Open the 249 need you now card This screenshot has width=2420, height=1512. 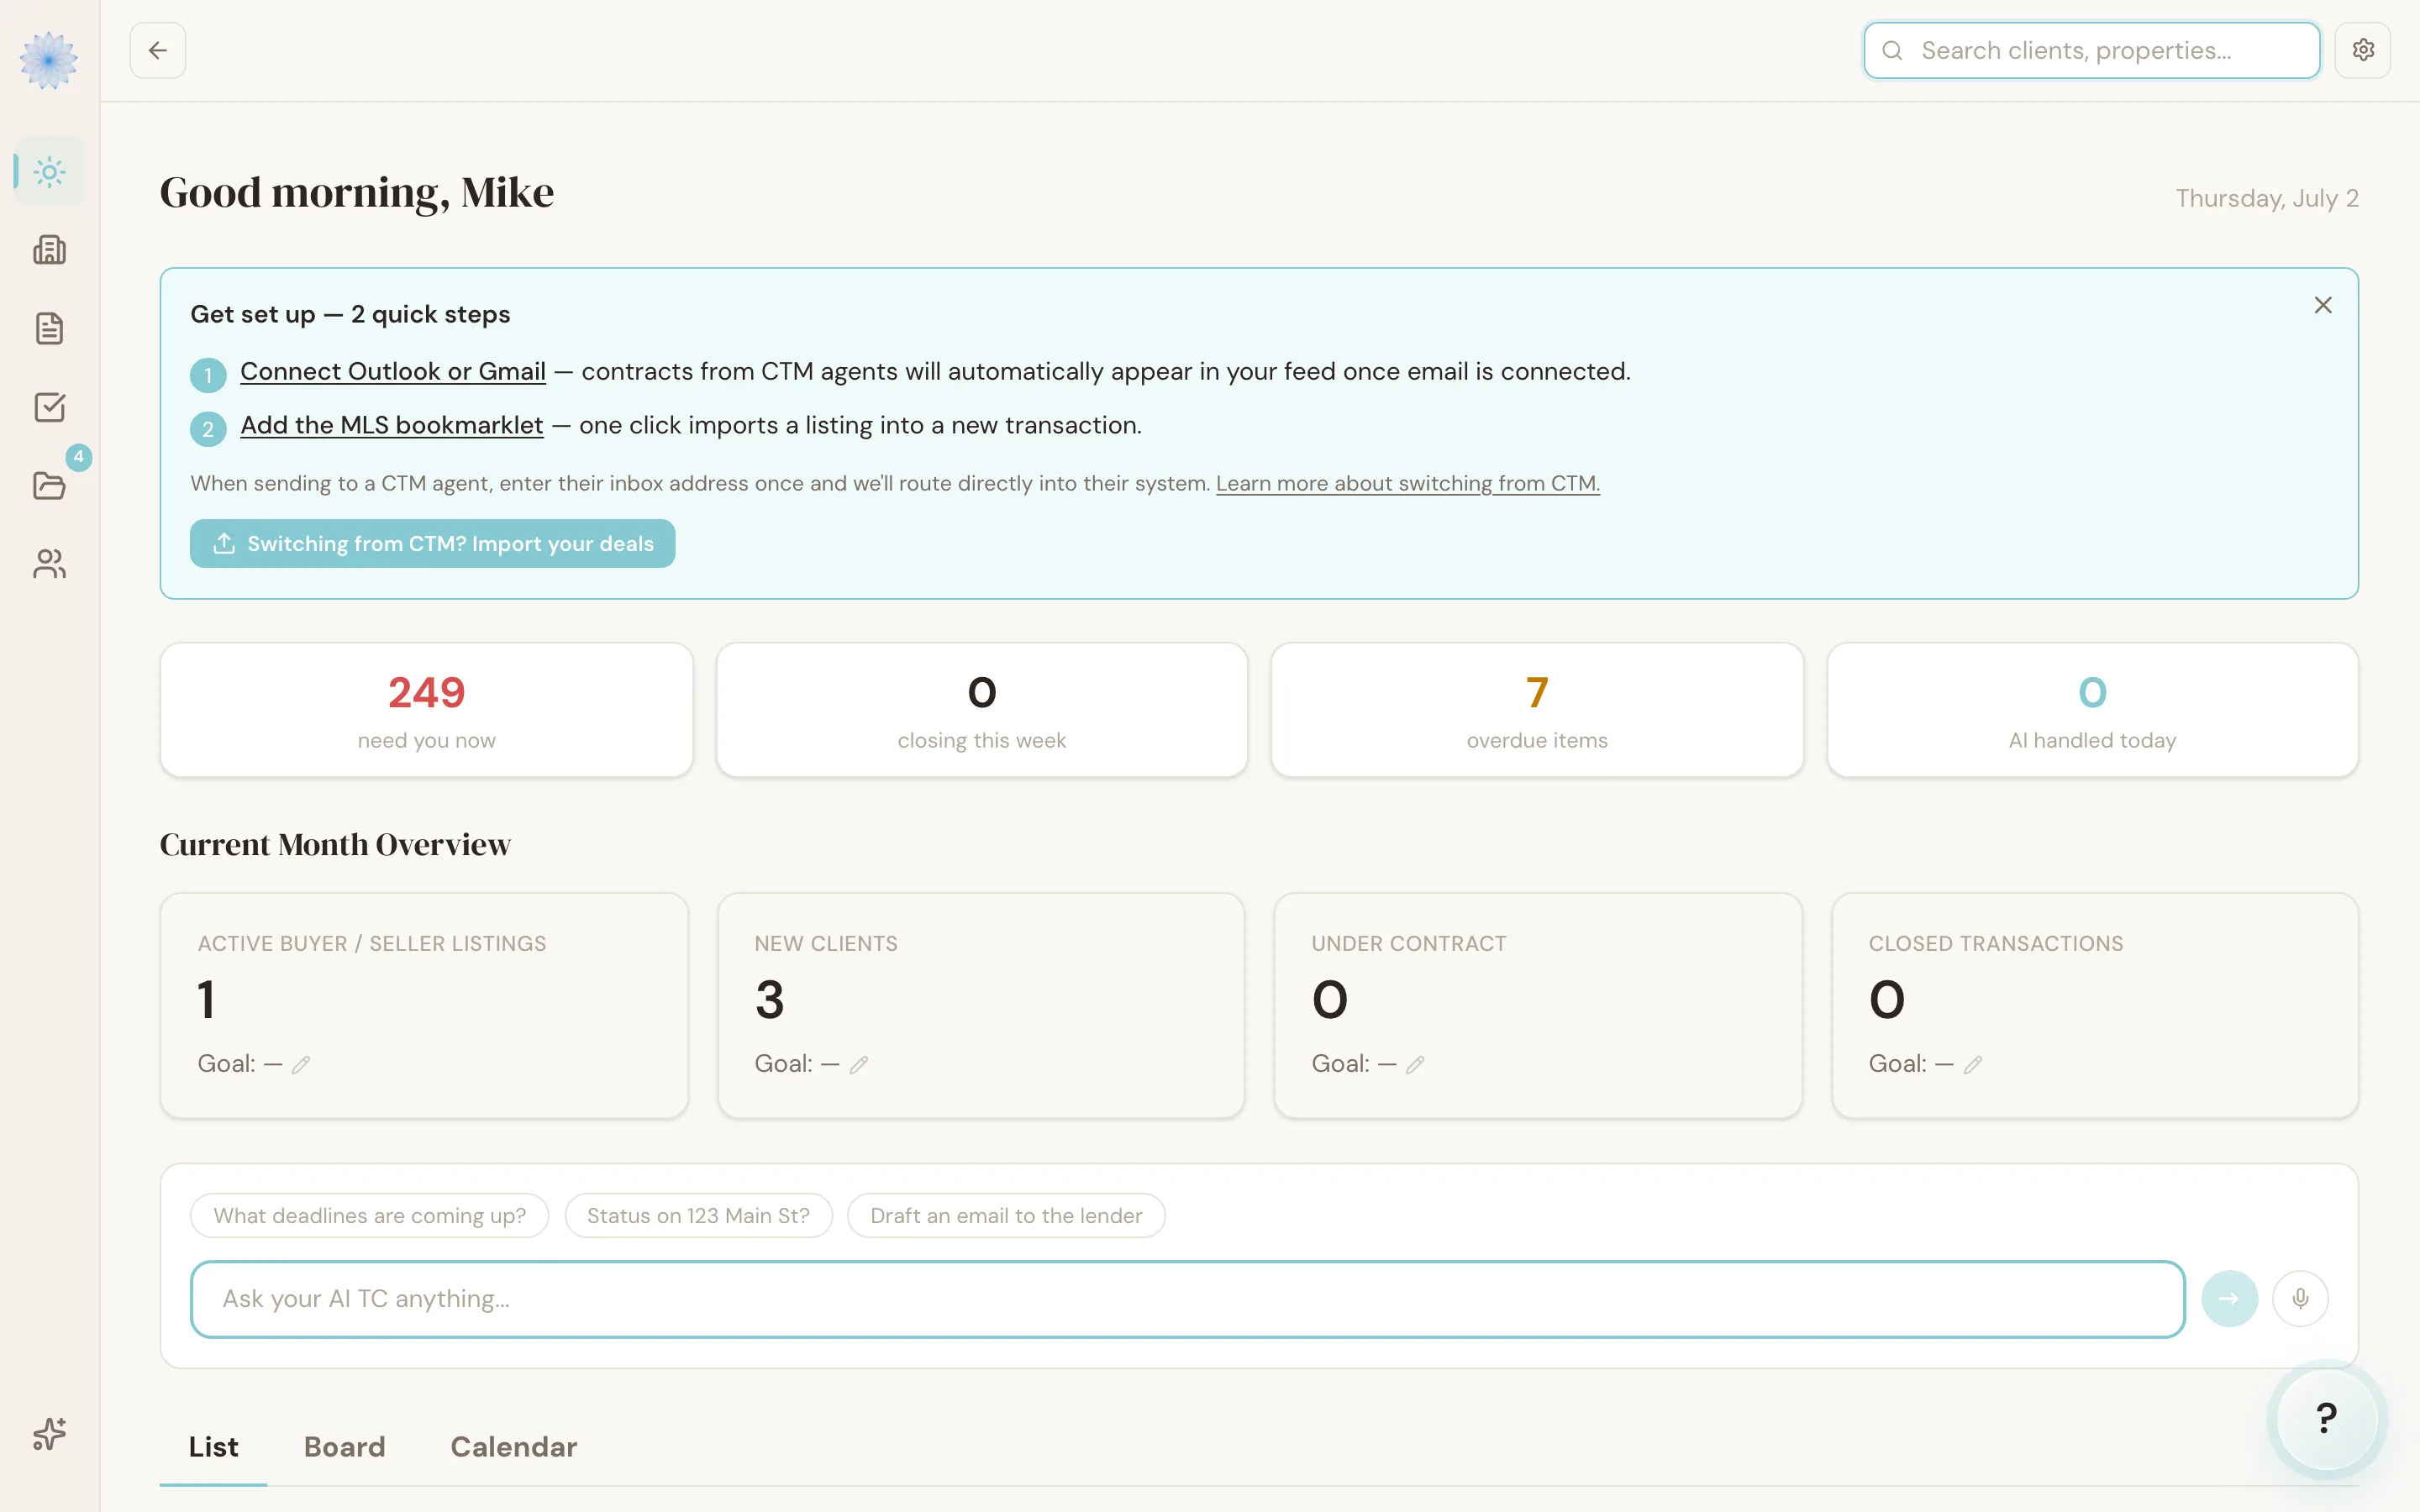[x=426, y=710]
